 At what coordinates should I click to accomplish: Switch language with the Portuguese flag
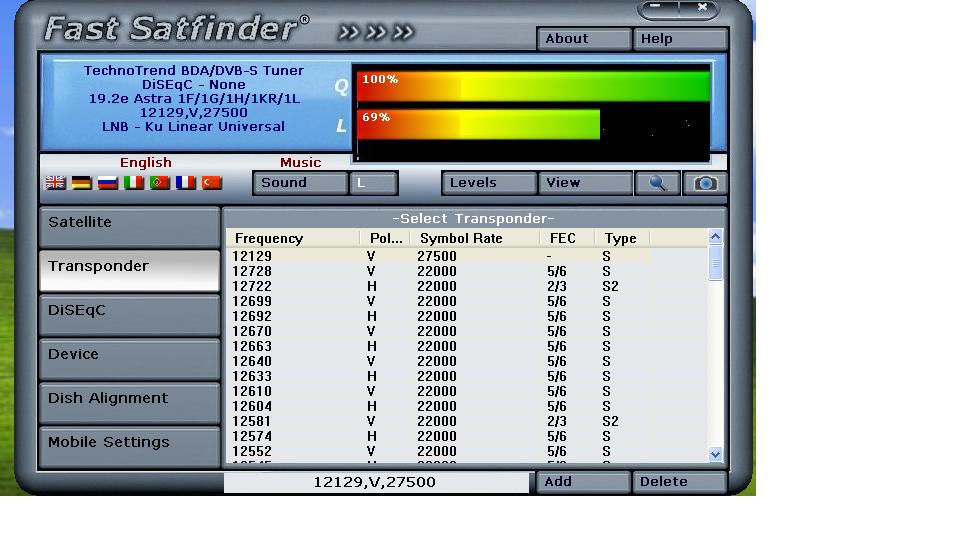tap(160, 182)
